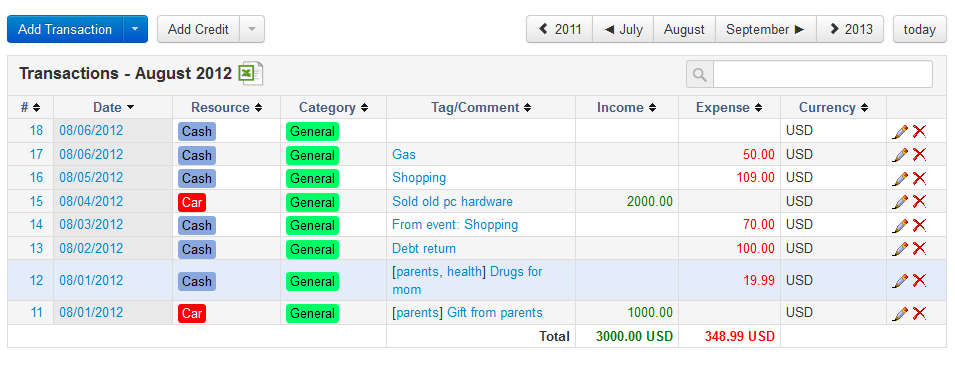Click the Add Credit button

(x=199, y=29)
